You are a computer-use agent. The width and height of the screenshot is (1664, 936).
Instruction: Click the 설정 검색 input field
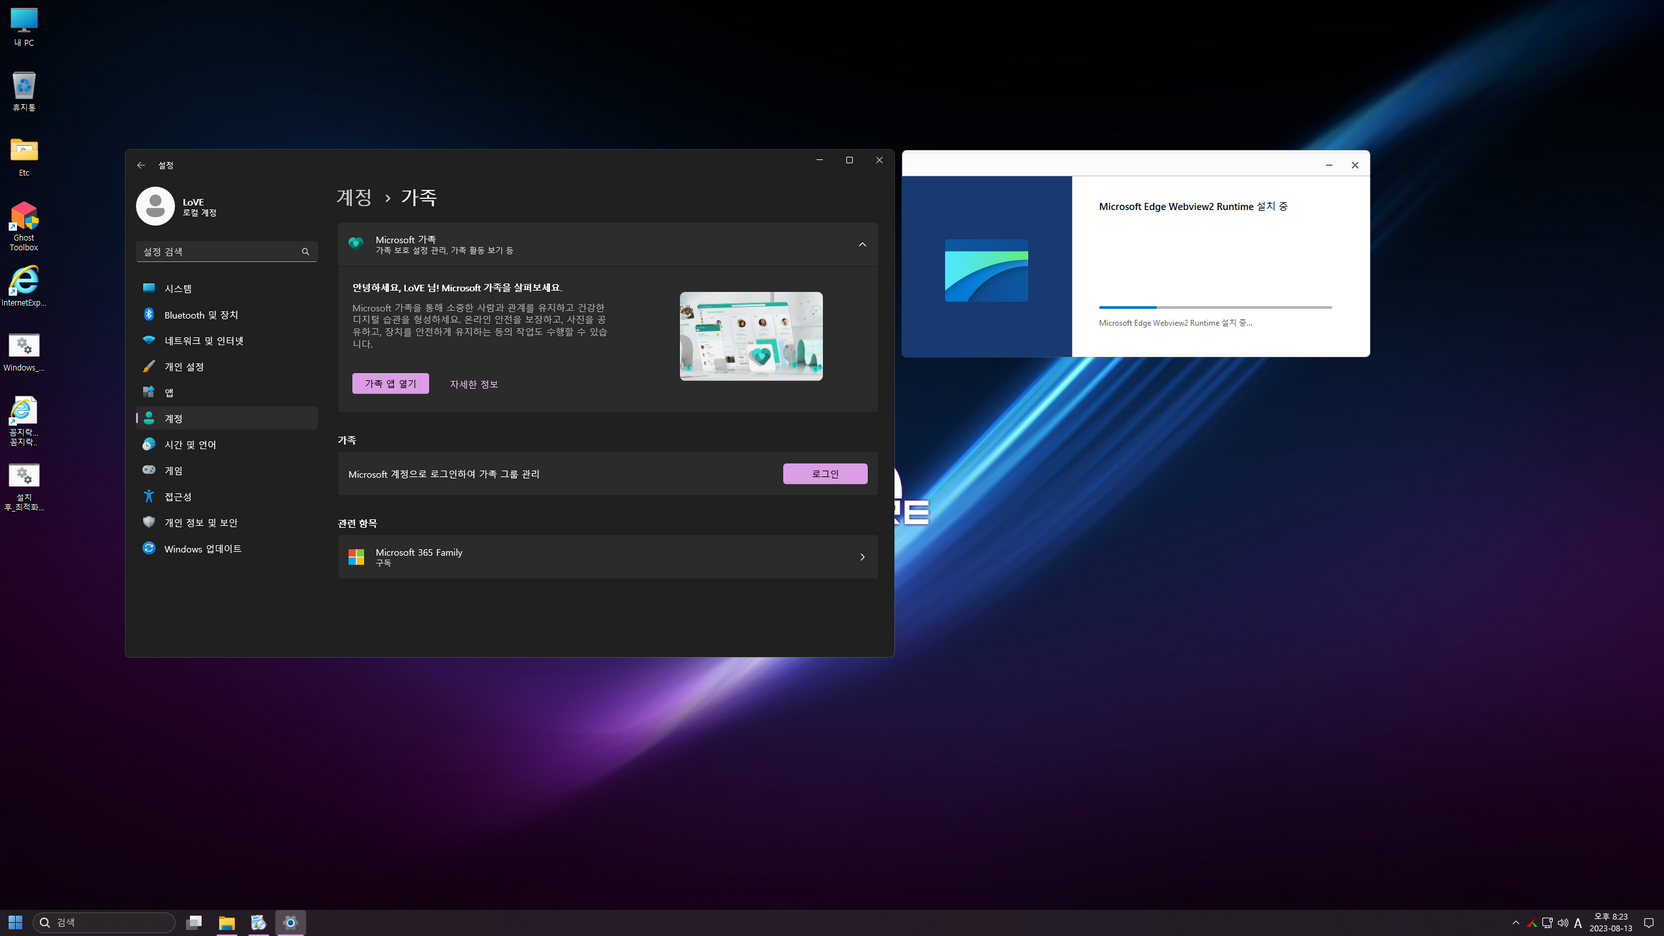click(227, 252)
